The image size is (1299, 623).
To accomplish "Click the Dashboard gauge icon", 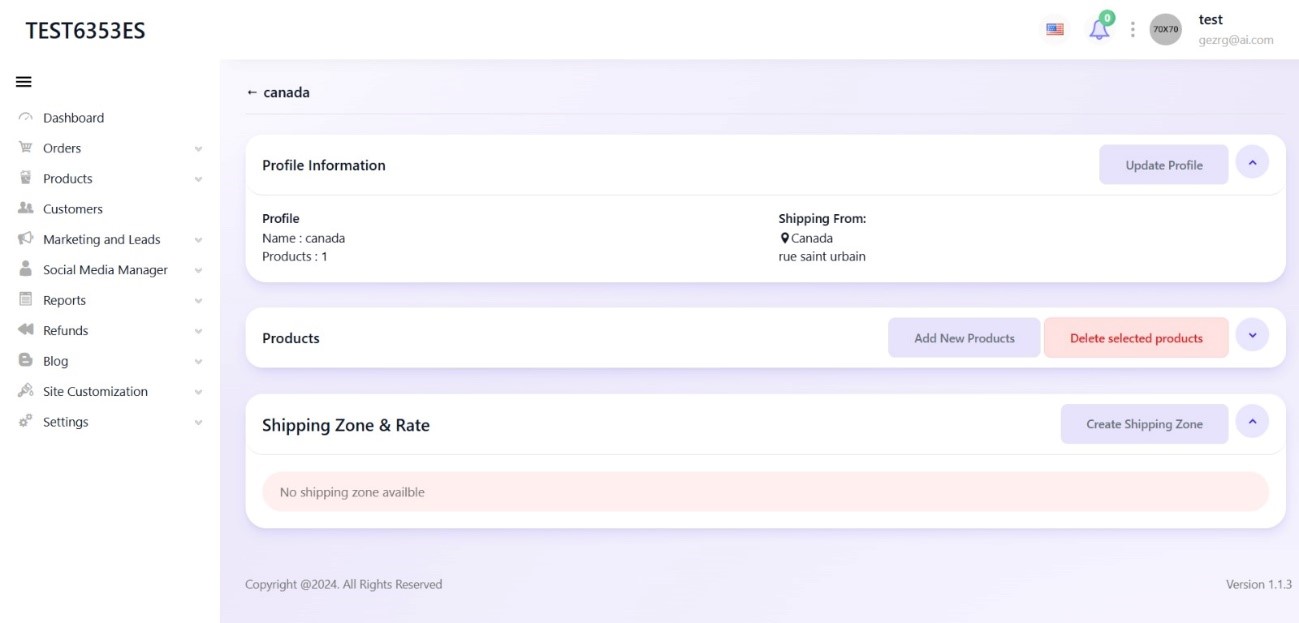I will tap(26, 118).
